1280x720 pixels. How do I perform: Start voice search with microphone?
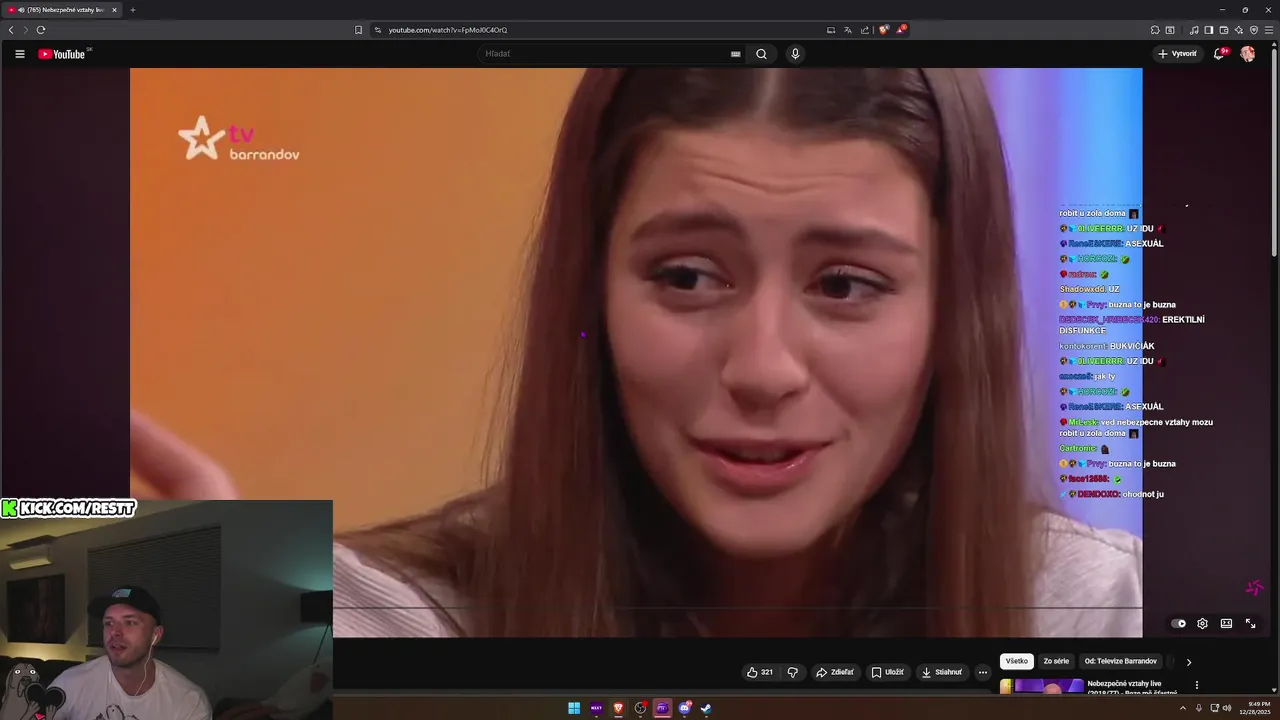click(795, 54)
